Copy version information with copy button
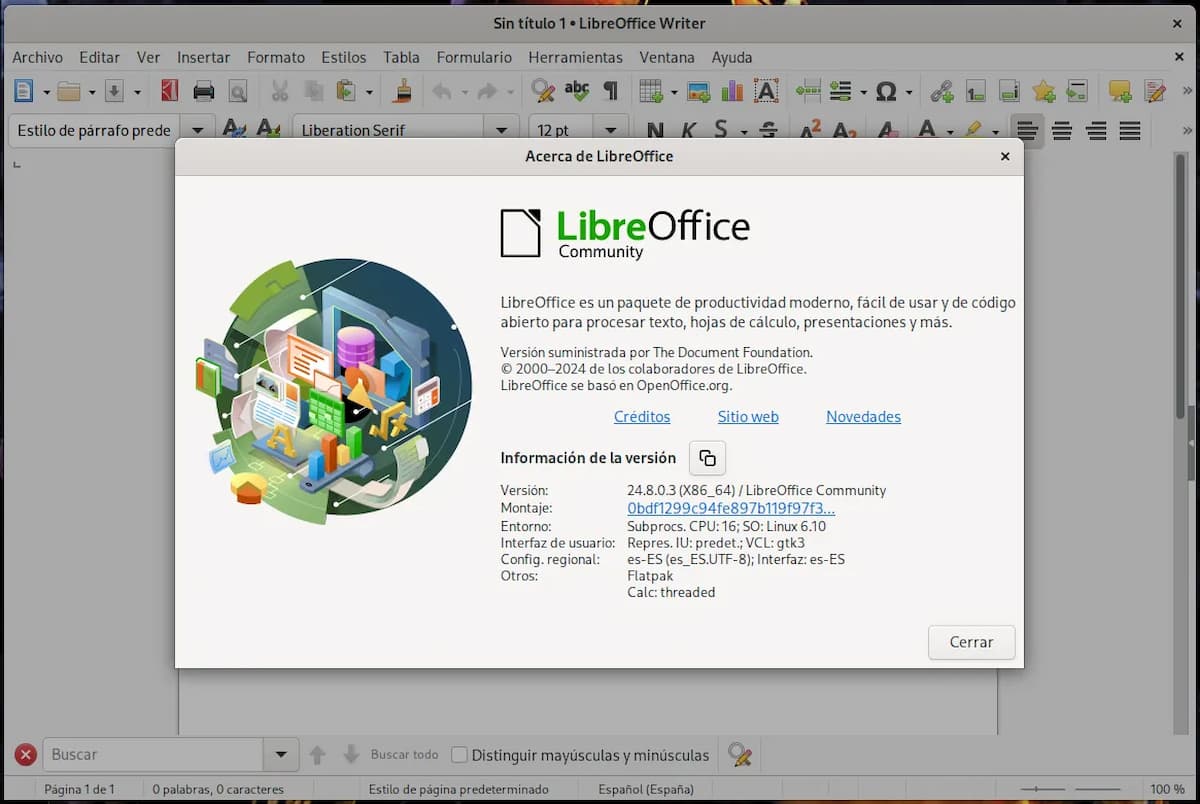1200x804 pixels. (x=707, y=458)
